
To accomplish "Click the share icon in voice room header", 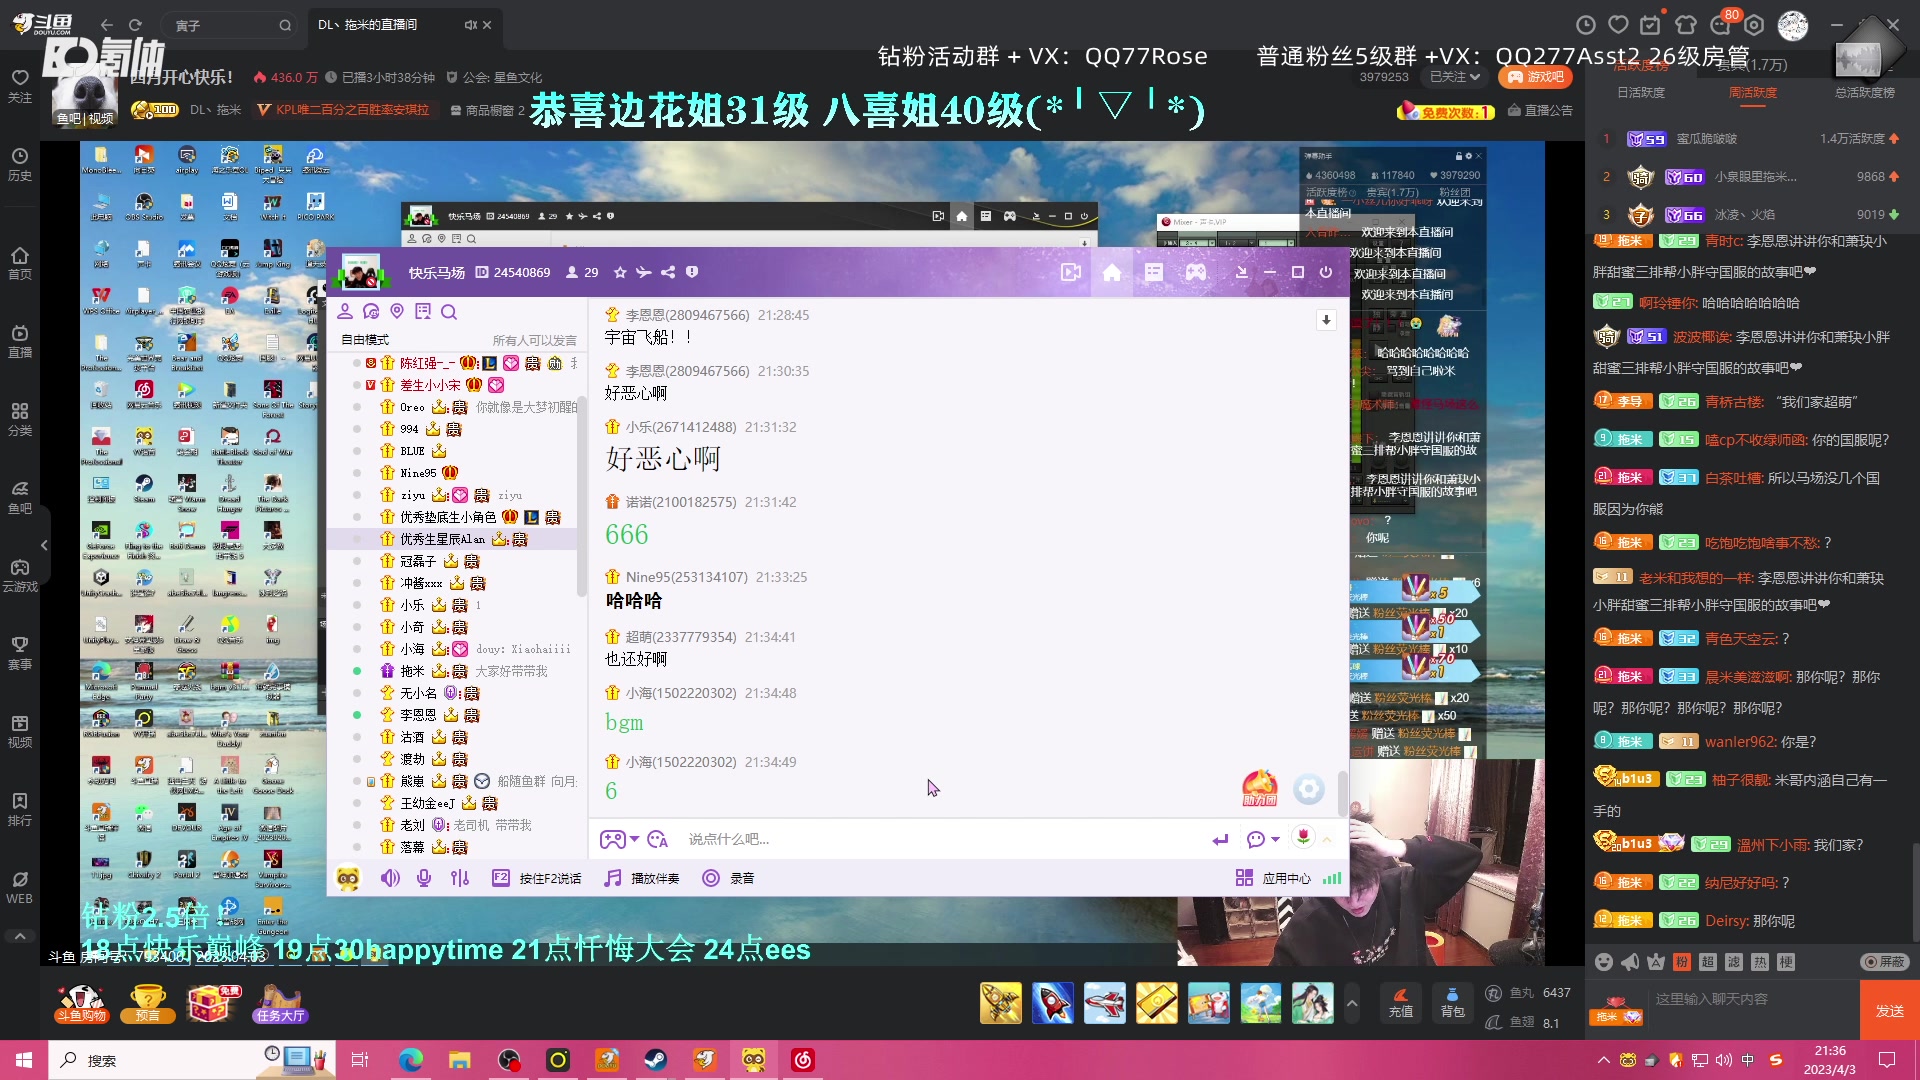I will 668,272.
